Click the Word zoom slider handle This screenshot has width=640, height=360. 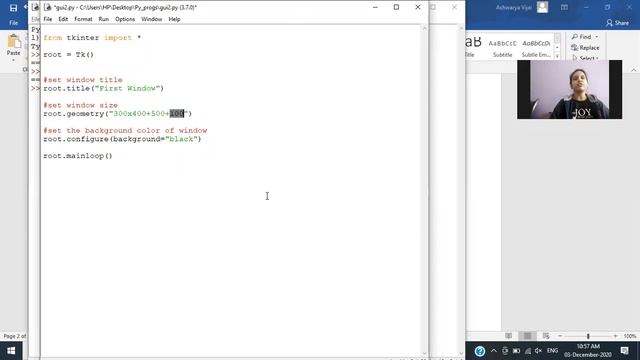(588, 336)
